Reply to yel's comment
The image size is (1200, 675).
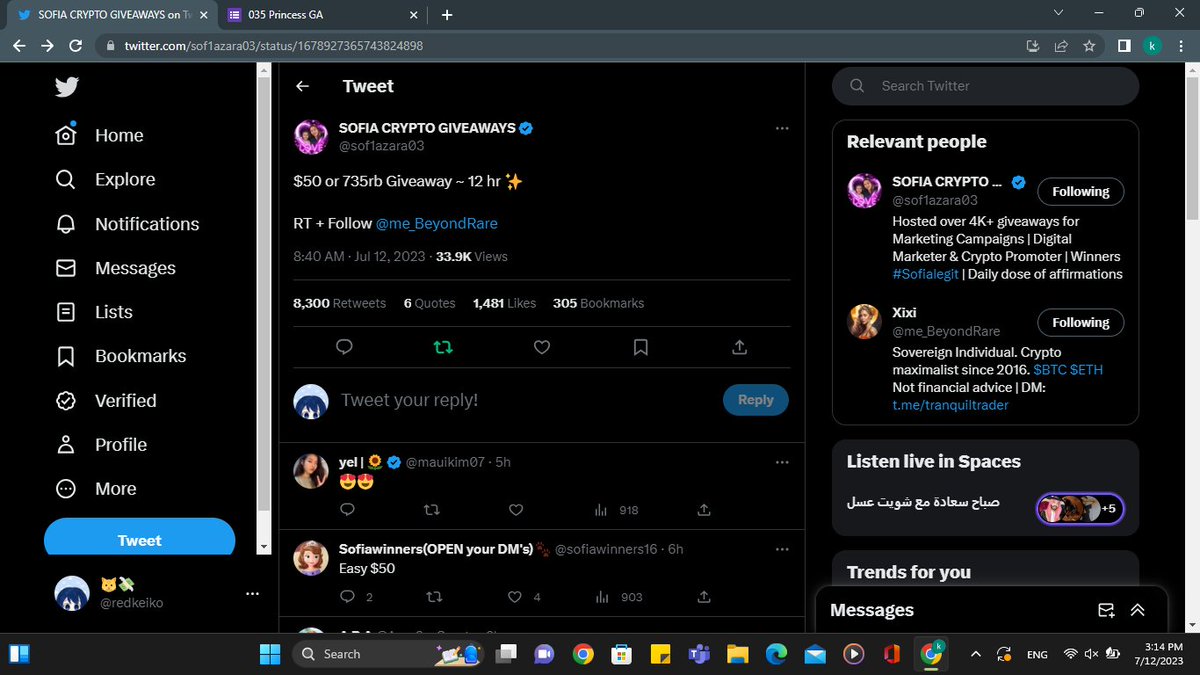(348, 510)
